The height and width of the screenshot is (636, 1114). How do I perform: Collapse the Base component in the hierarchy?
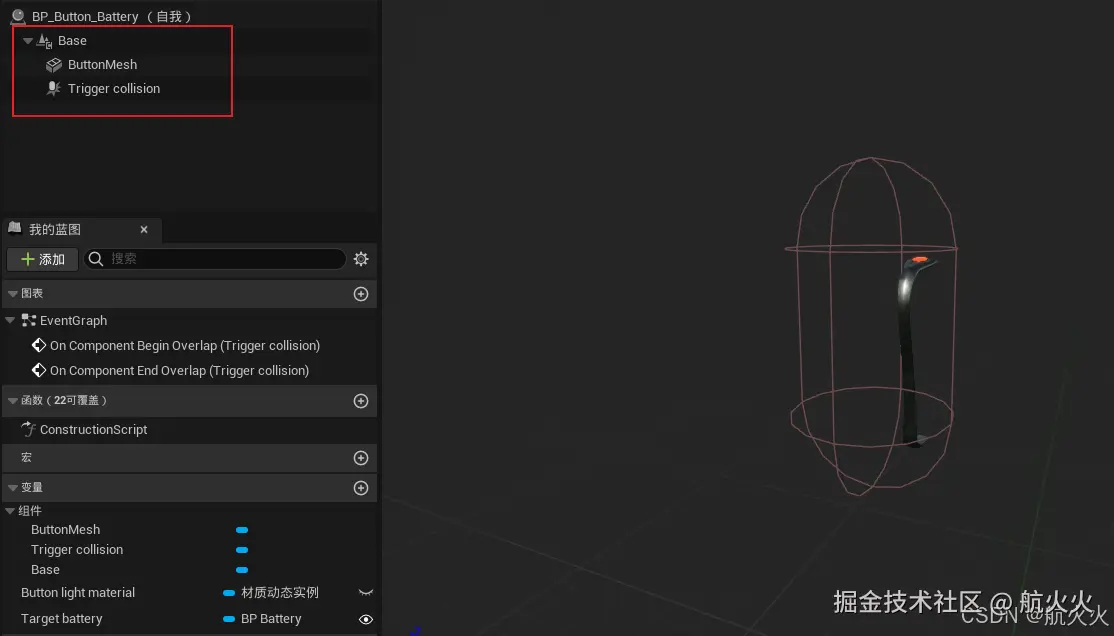[x=28, y=40]
